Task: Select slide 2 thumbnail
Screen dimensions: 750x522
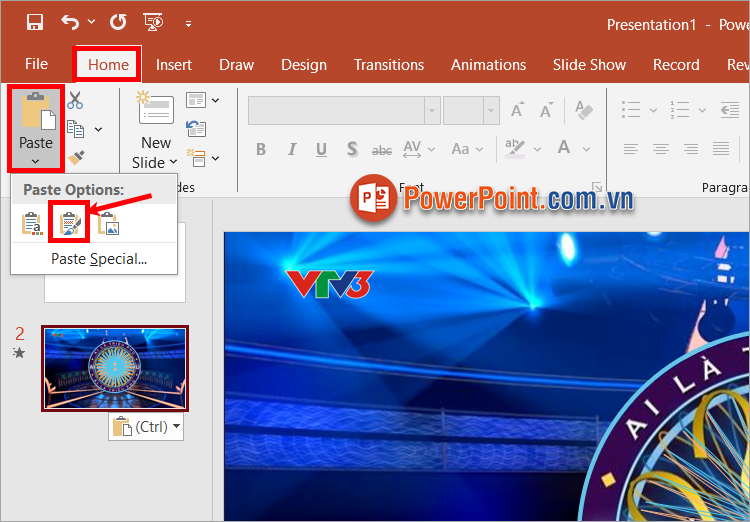Action: point(115,368)
